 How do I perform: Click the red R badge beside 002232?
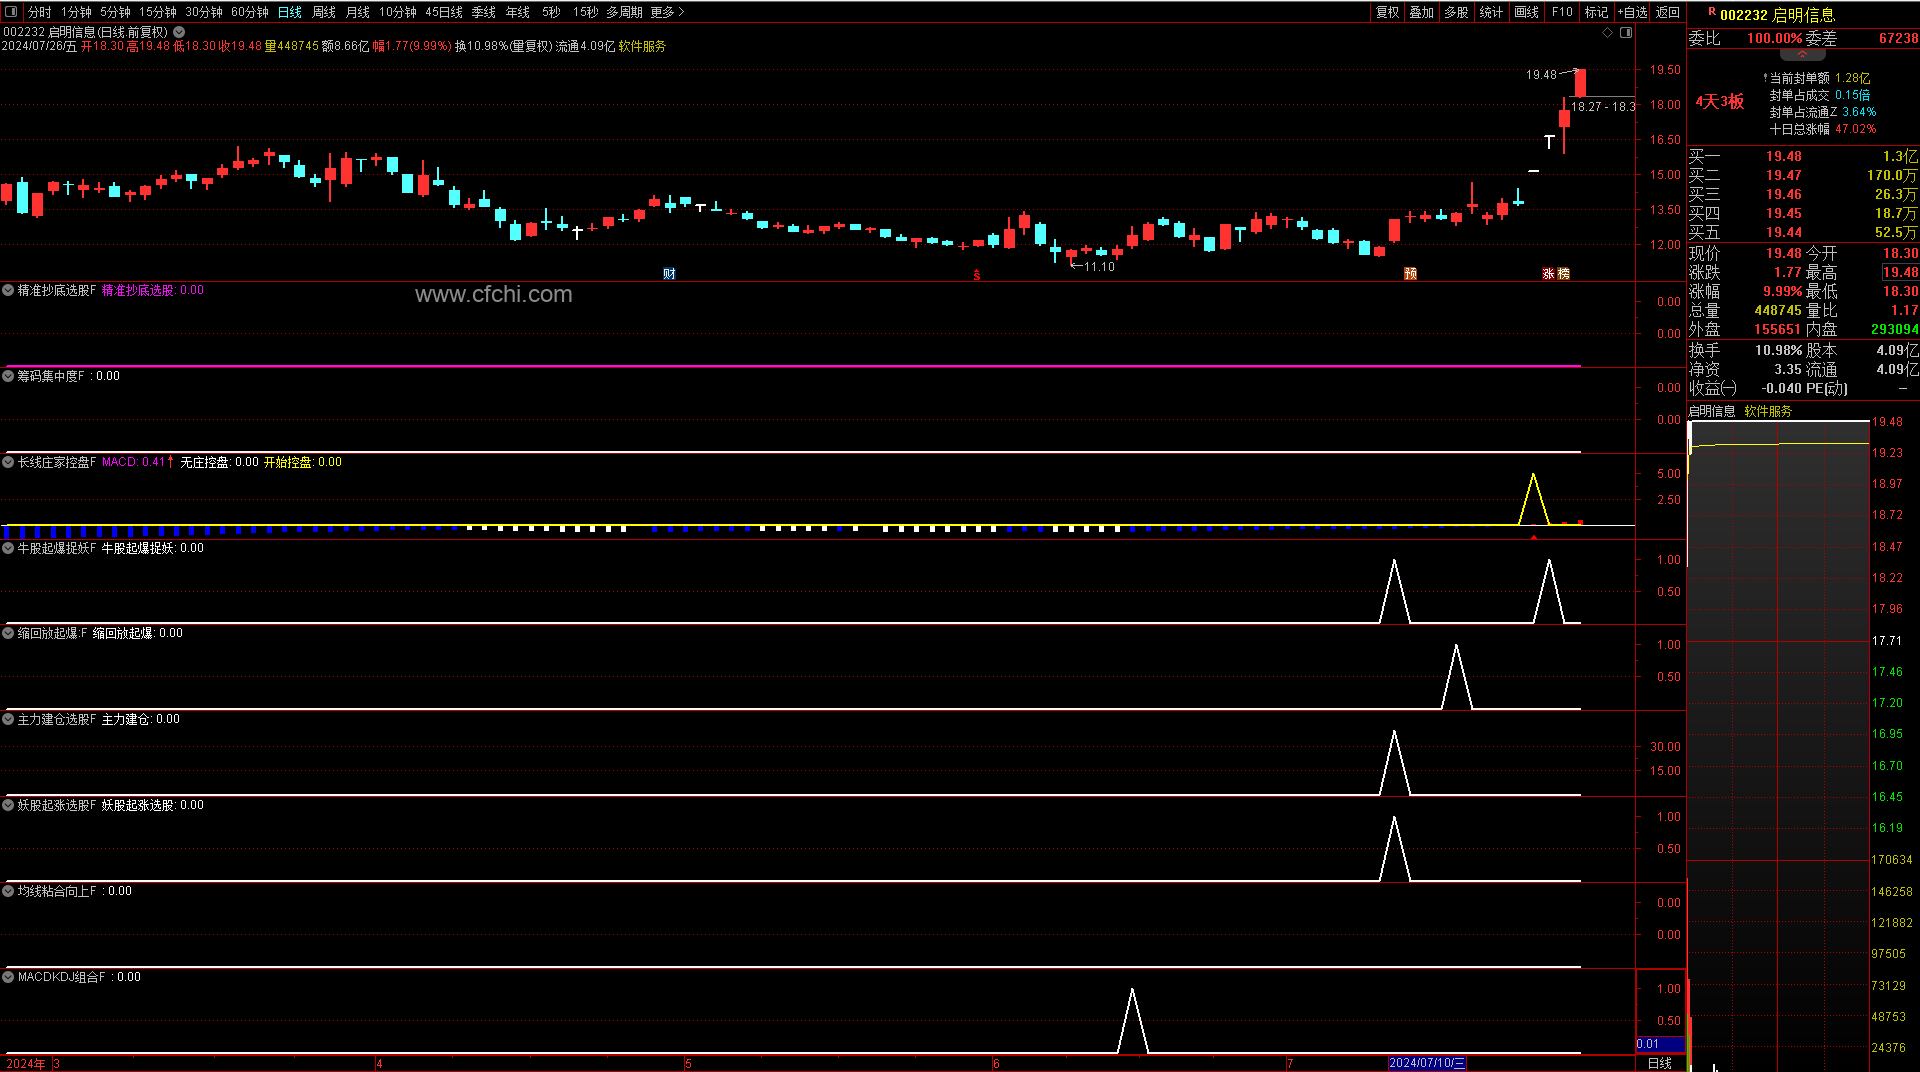(1711, 13)
